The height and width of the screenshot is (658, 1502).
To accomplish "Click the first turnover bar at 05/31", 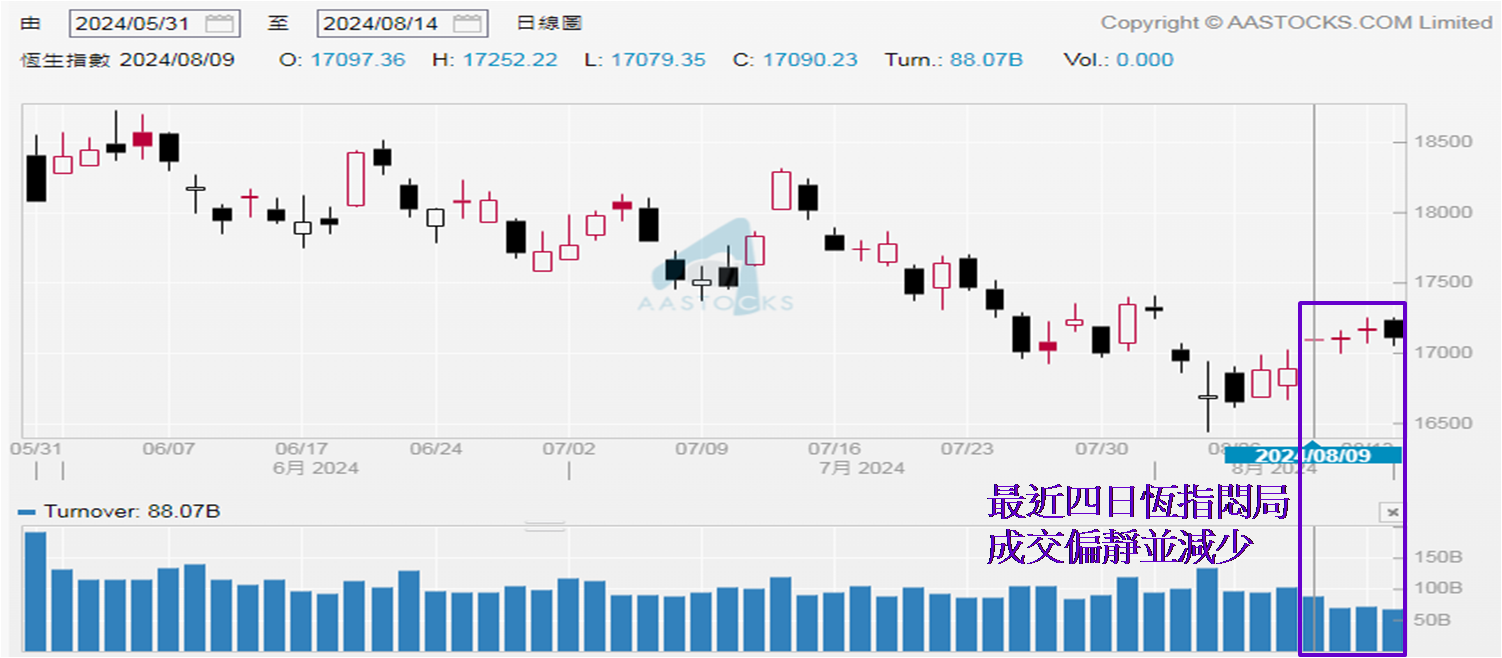I will (x=36, y=592).
